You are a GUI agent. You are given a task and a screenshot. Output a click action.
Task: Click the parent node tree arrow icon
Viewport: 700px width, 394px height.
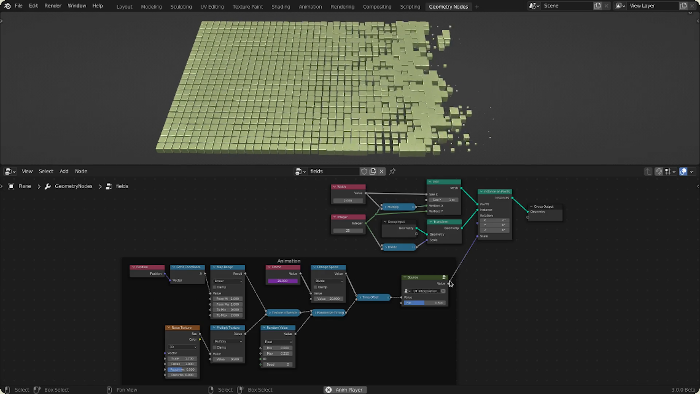point(648,171)
